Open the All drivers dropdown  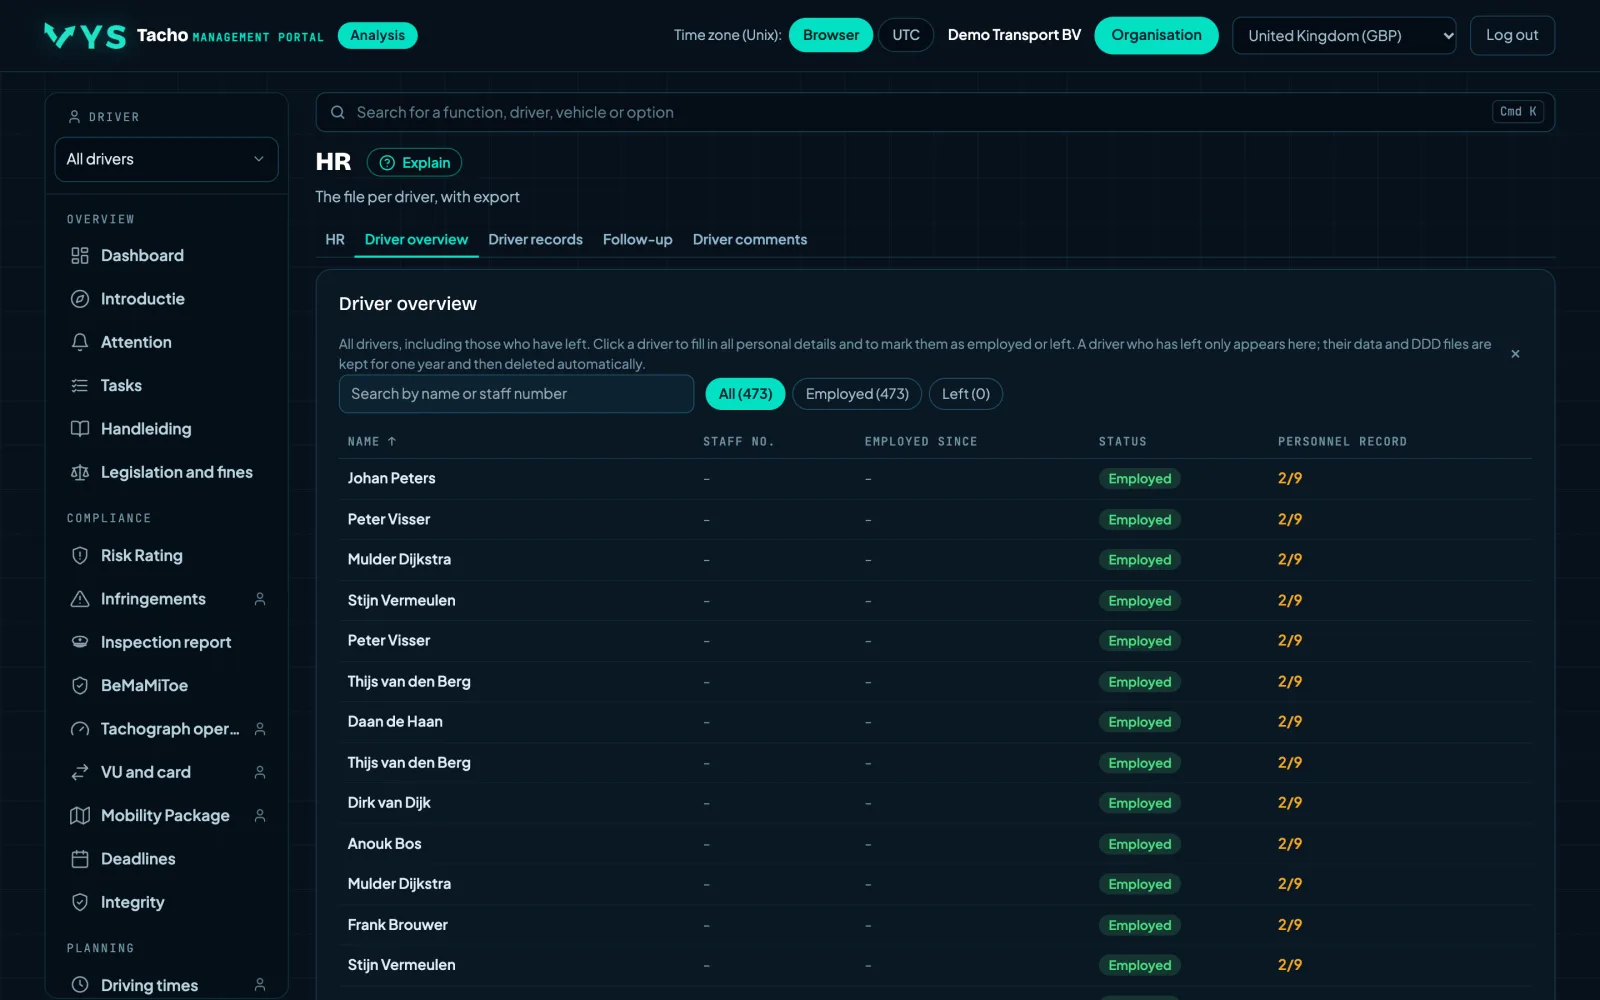click(166, 159)
